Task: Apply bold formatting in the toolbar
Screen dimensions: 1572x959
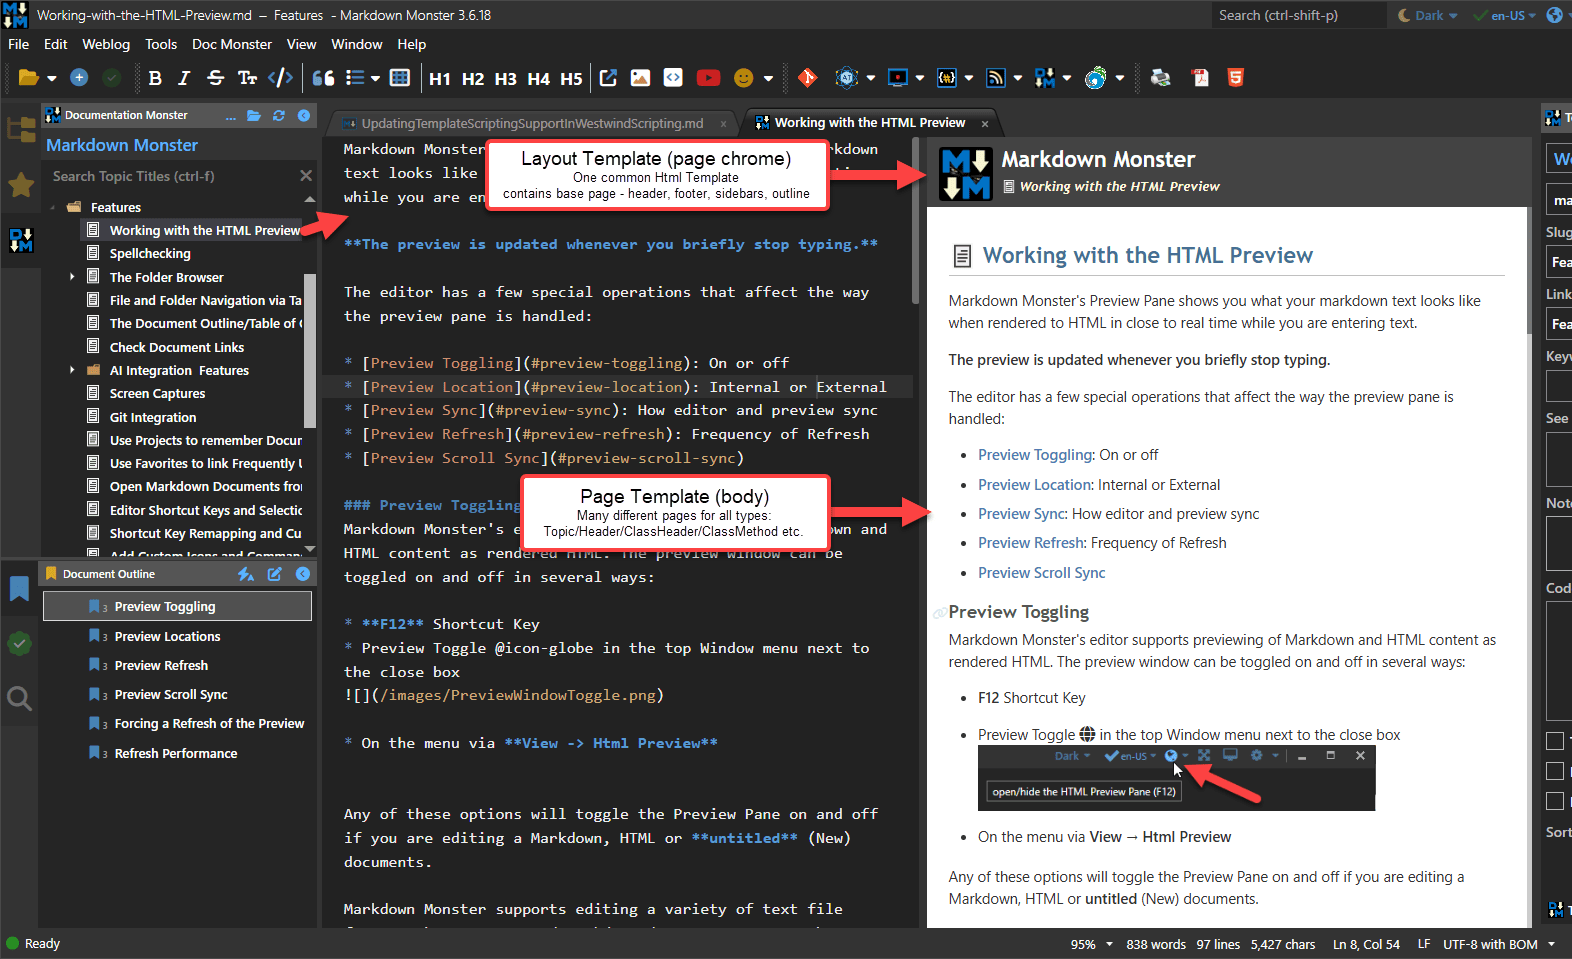Action: 155,78
